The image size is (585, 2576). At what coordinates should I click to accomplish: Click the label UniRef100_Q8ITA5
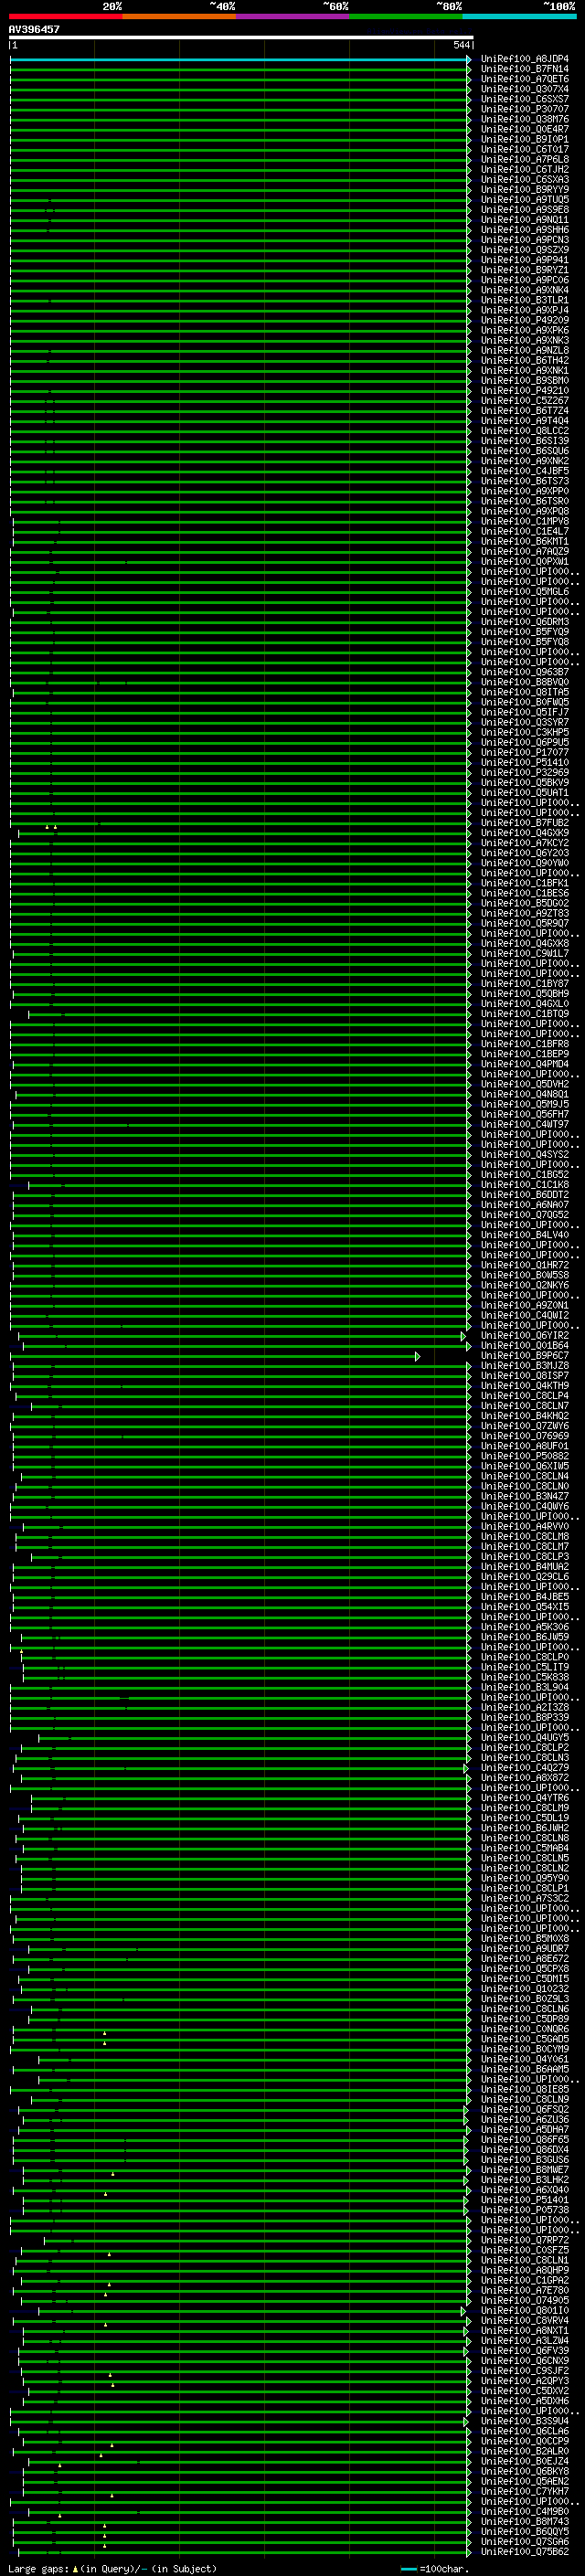click(525, 692)
